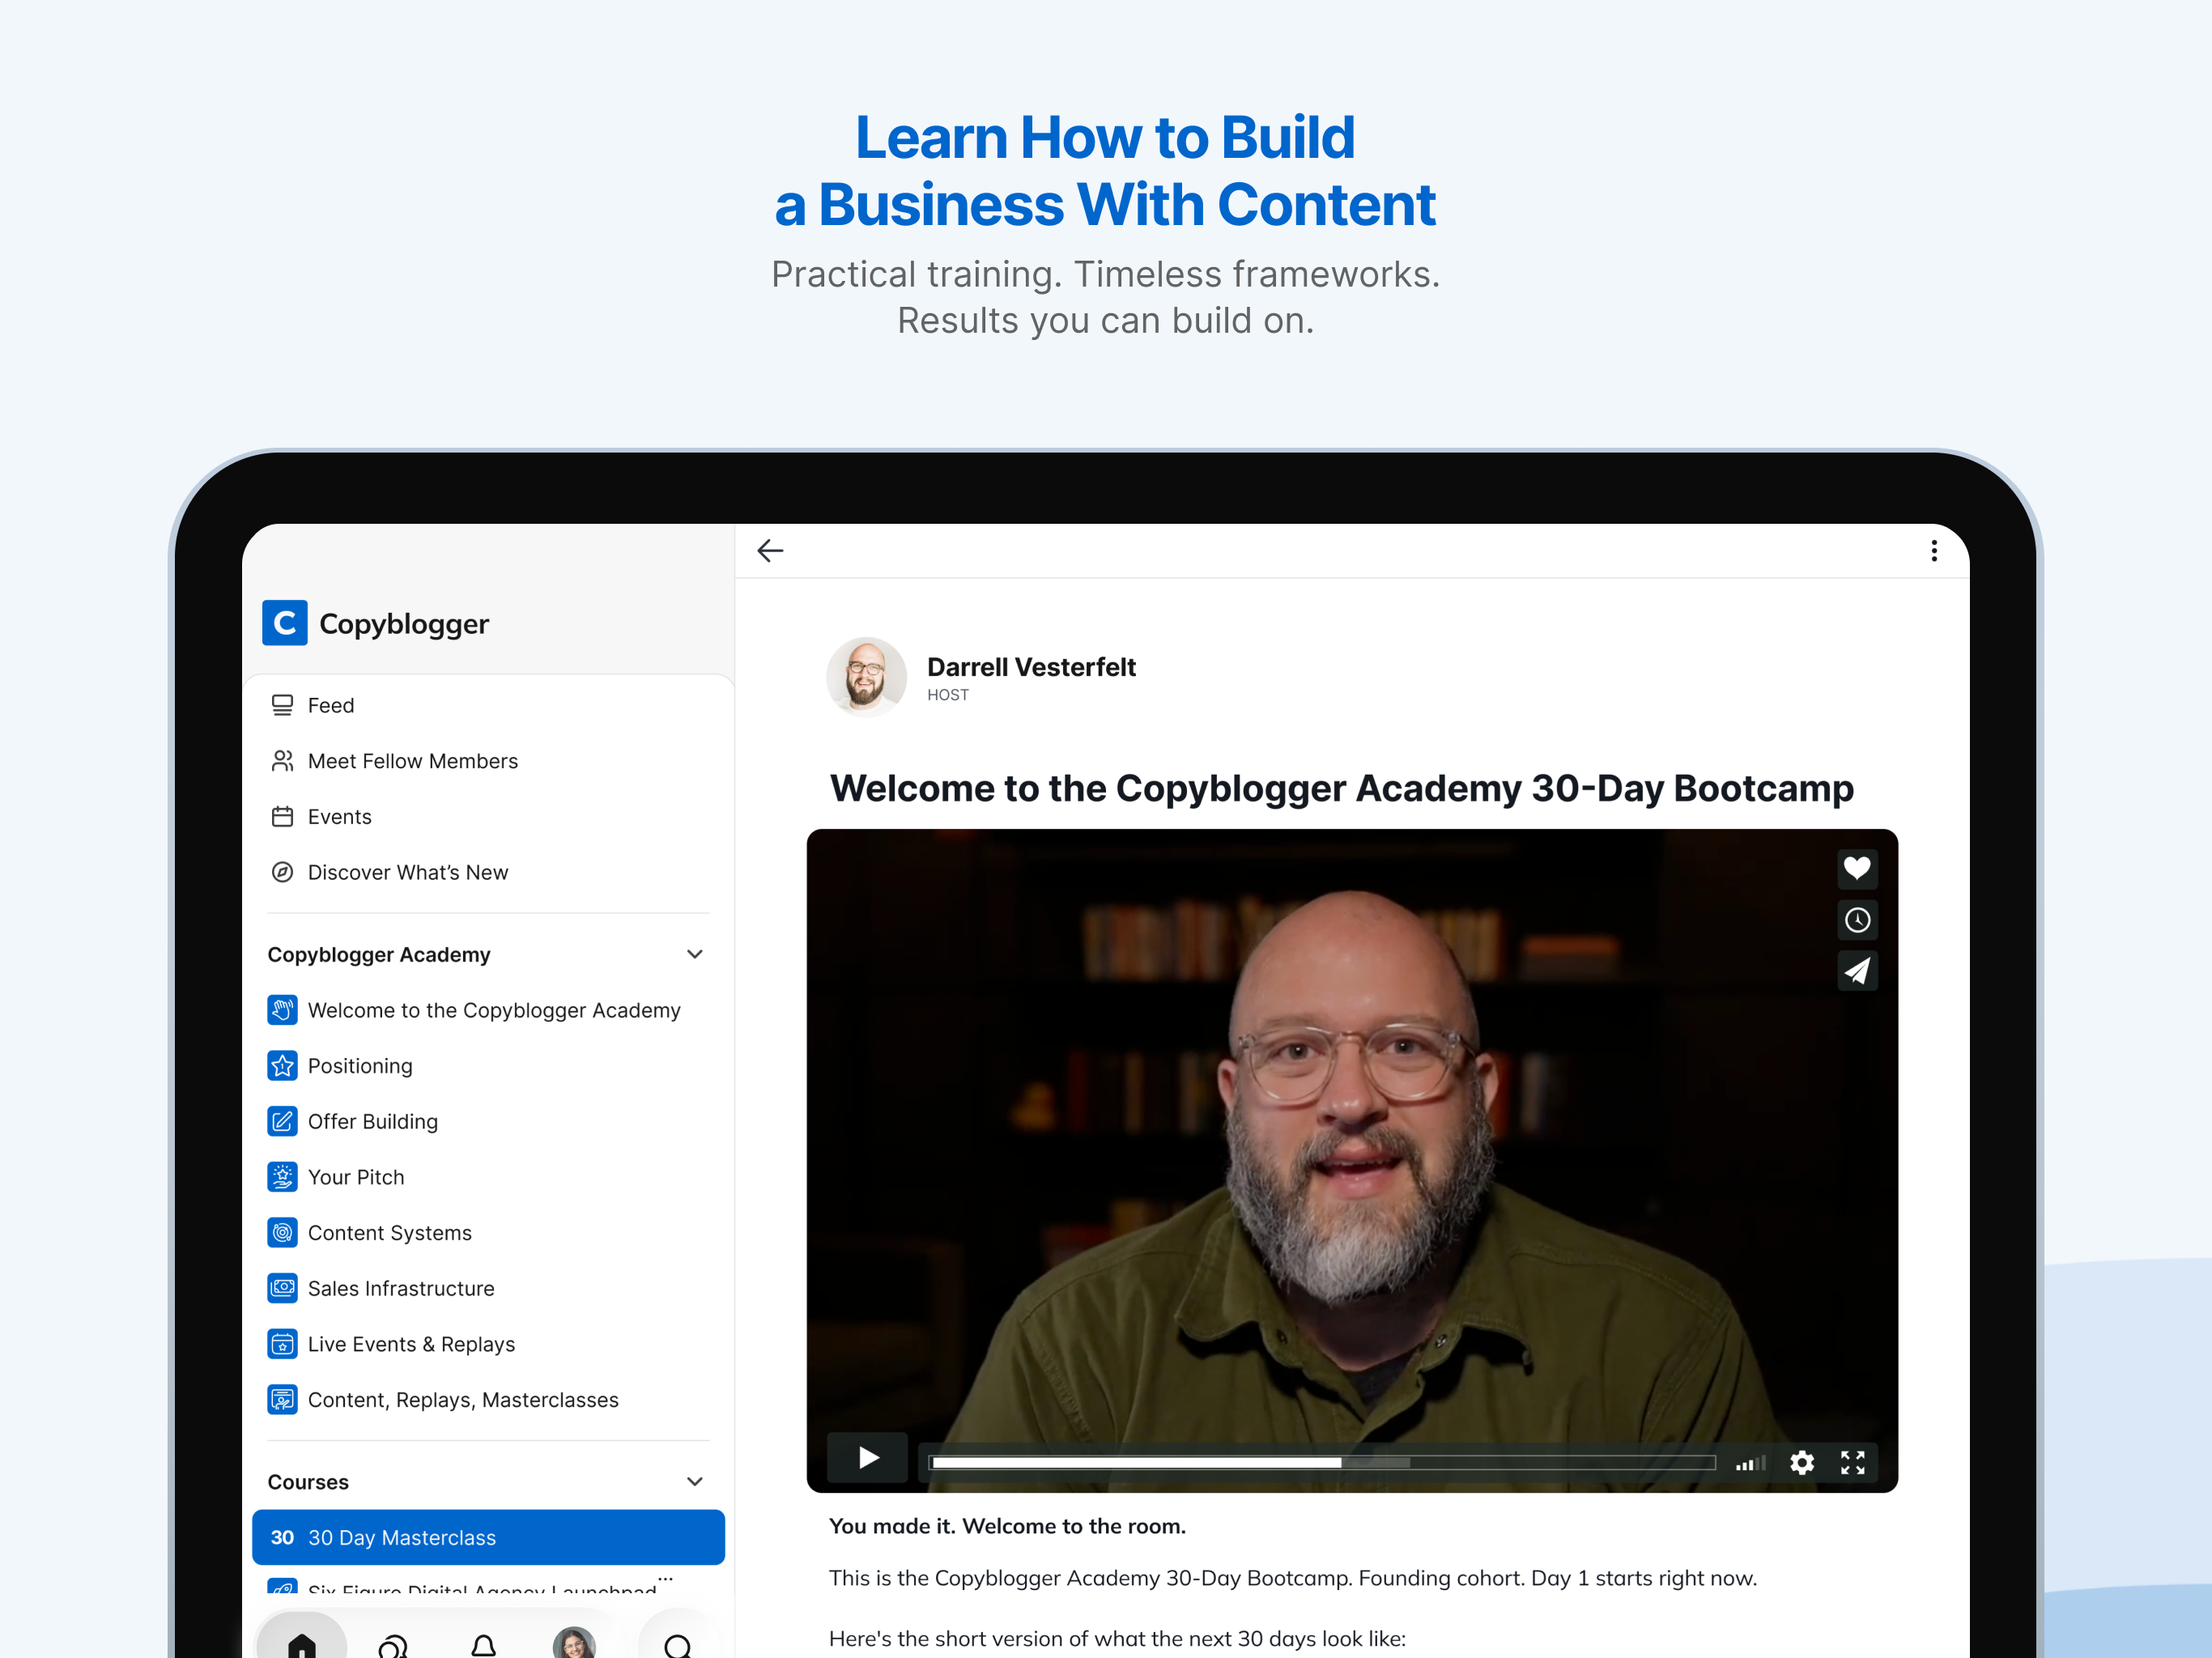
Task: Go back using the left arrow
Action: point(770,551)
